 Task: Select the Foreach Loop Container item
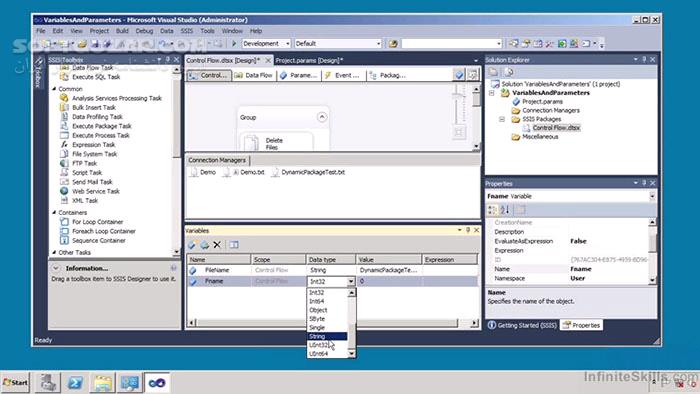(x=98, y=231)
